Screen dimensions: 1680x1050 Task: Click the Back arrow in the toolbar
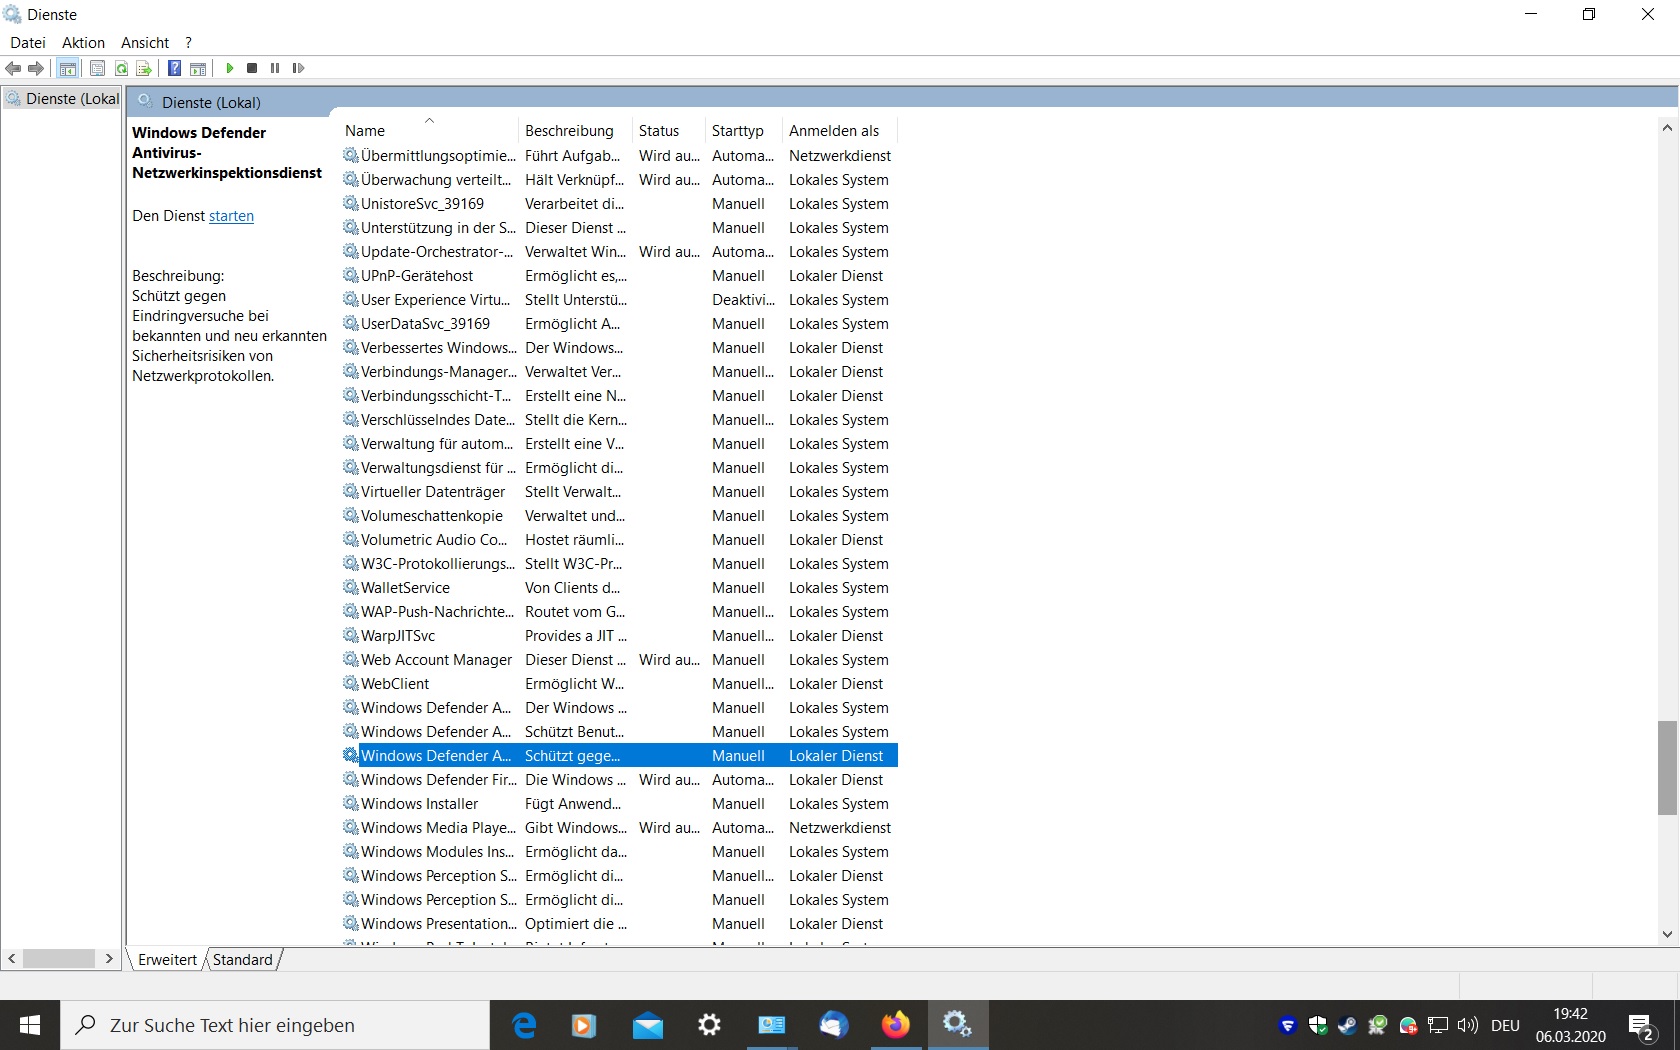(x=13, y=68)
